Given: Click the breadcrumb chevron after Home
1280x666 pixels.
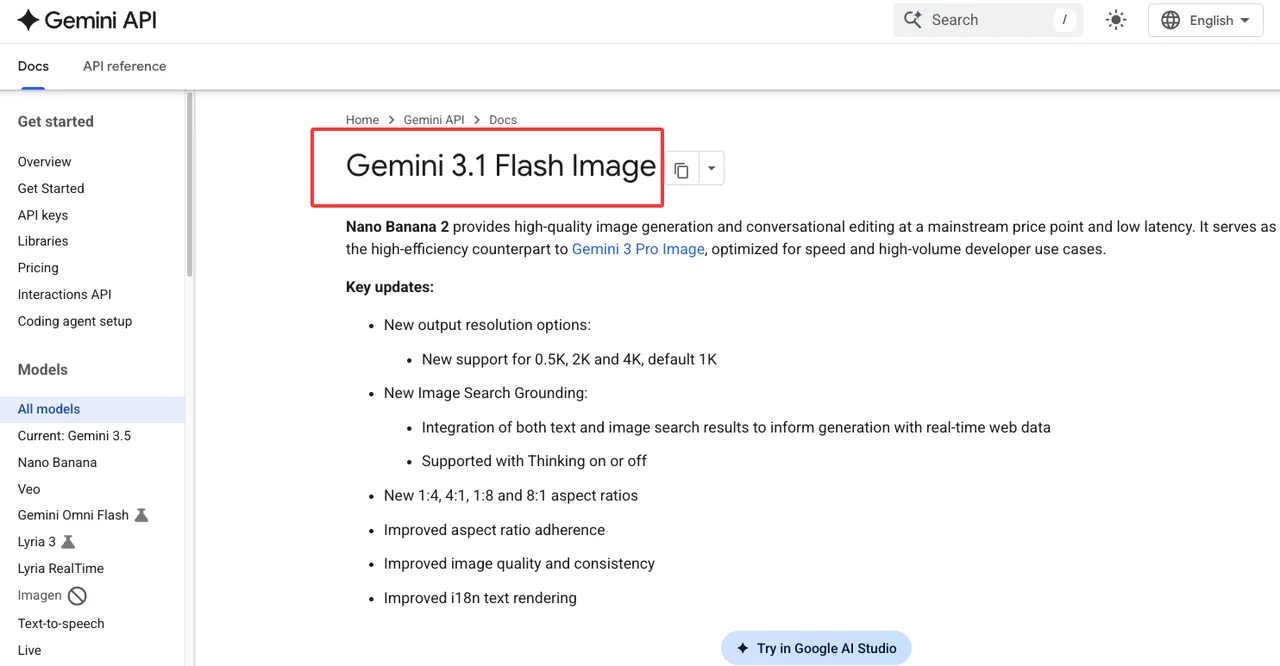Looking at the screenshot, I should pos(392,120).
